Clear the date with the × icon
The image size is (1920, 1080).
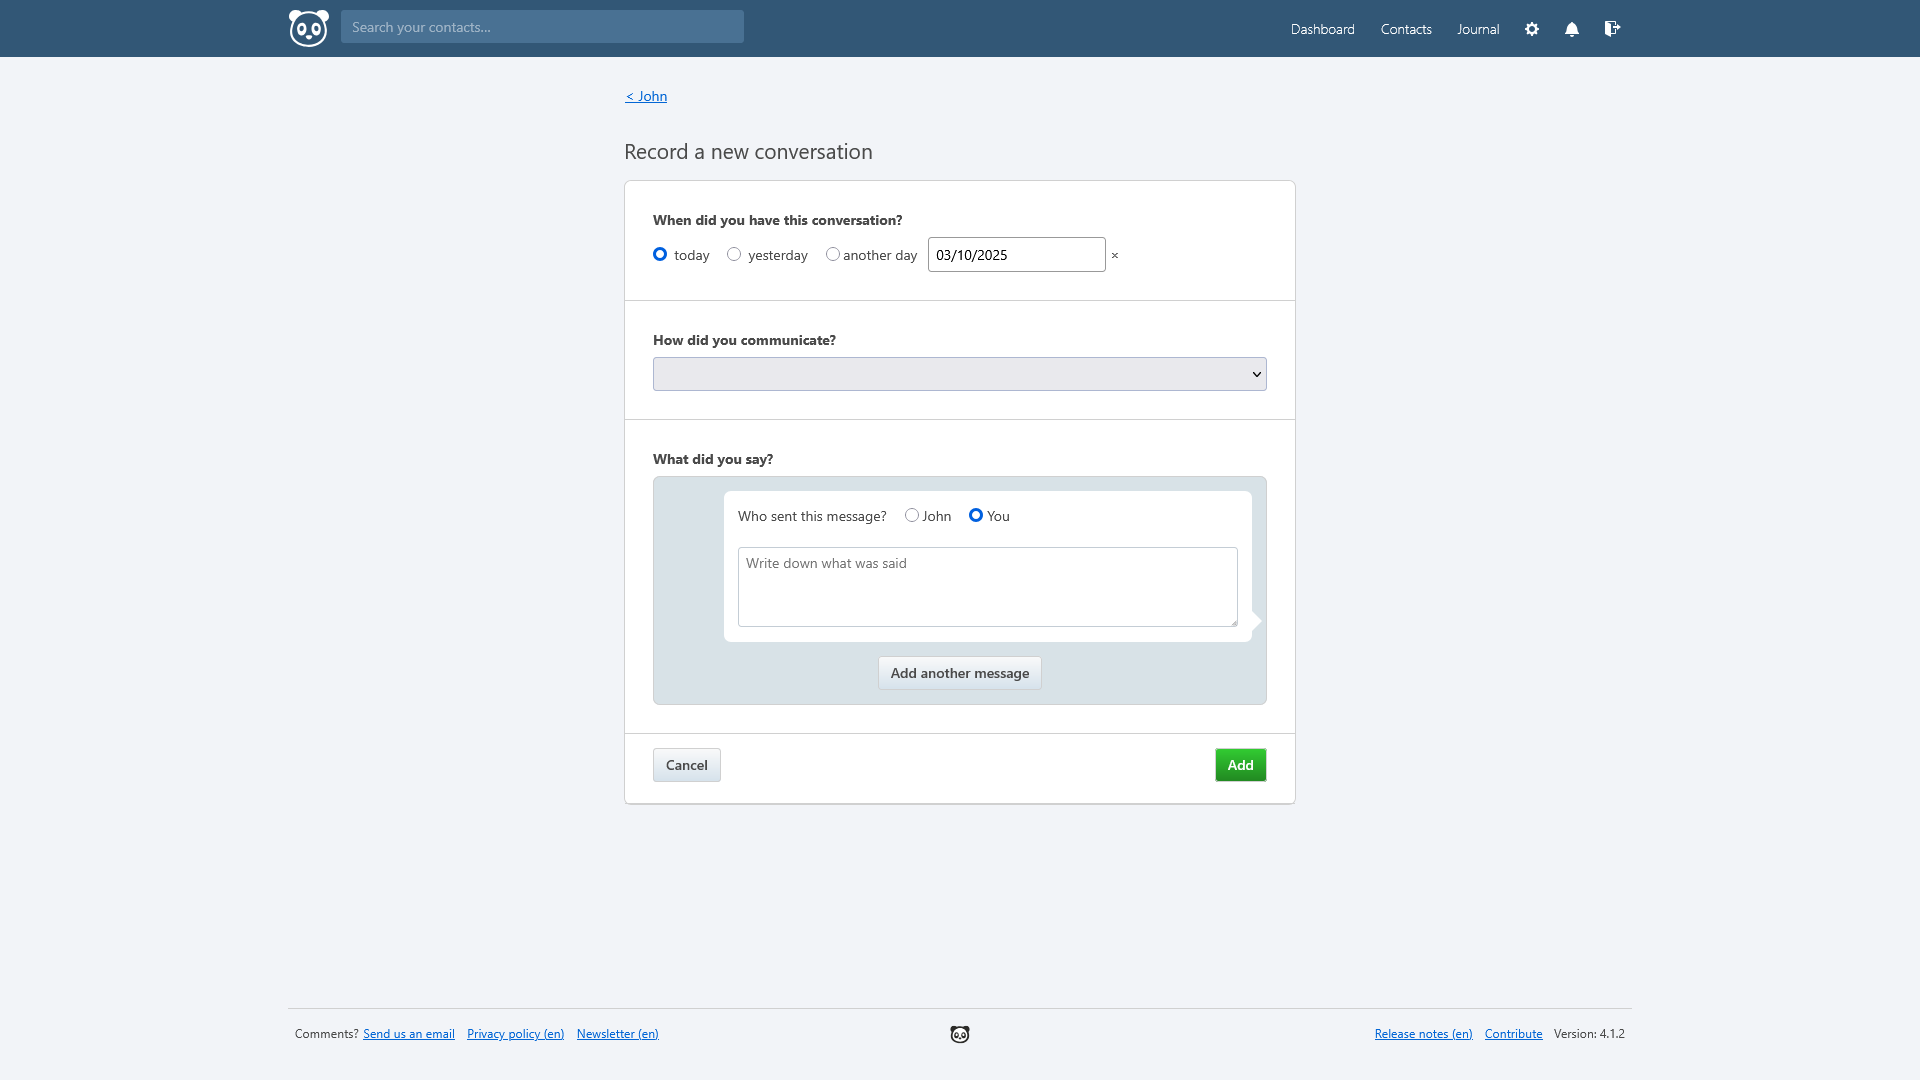click(1115, 256)
